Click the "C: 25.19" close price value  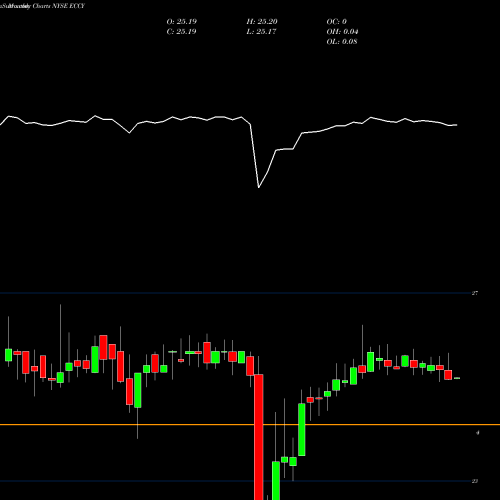tap(182, 32)
